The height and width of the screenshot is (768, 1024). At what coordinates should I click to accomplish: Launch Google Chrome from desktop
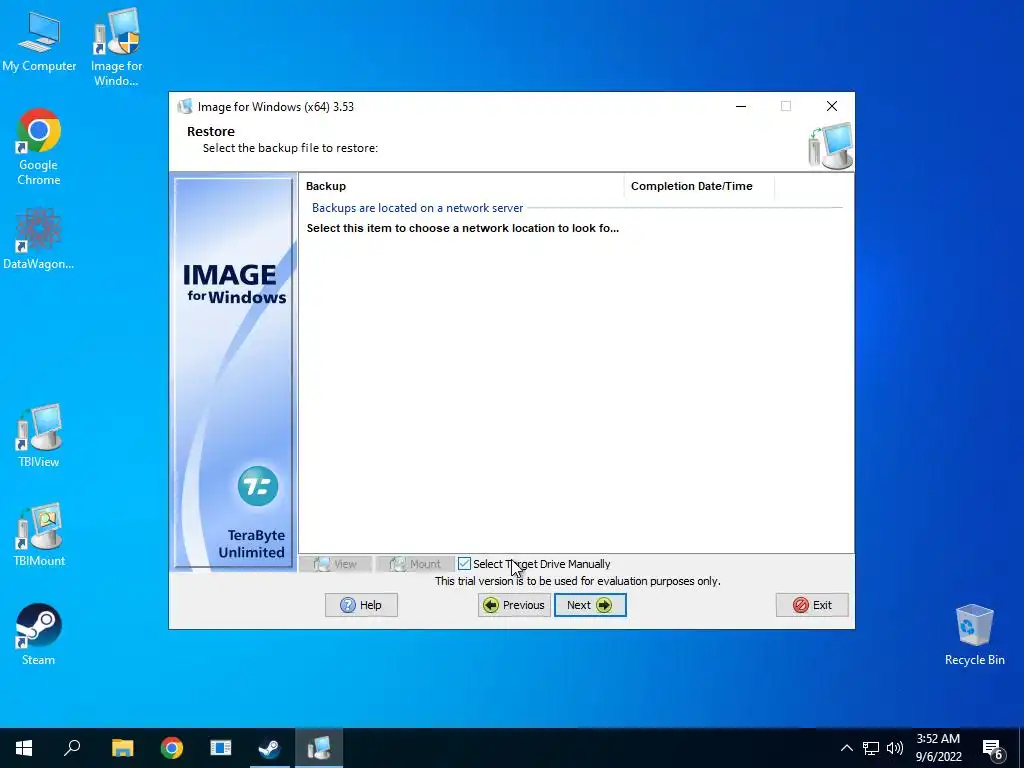39,148
